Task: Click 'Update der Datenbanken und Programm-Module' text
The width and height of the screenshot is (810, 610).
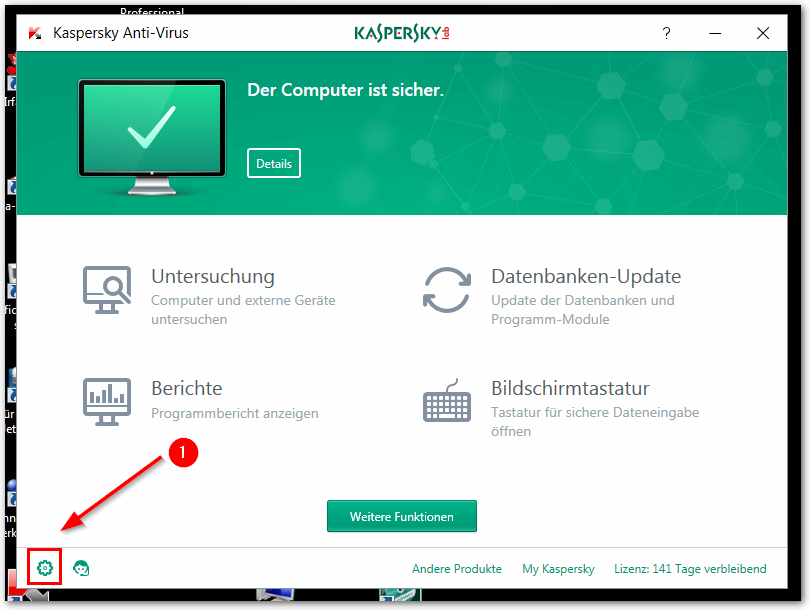Action: click(583, 310)
